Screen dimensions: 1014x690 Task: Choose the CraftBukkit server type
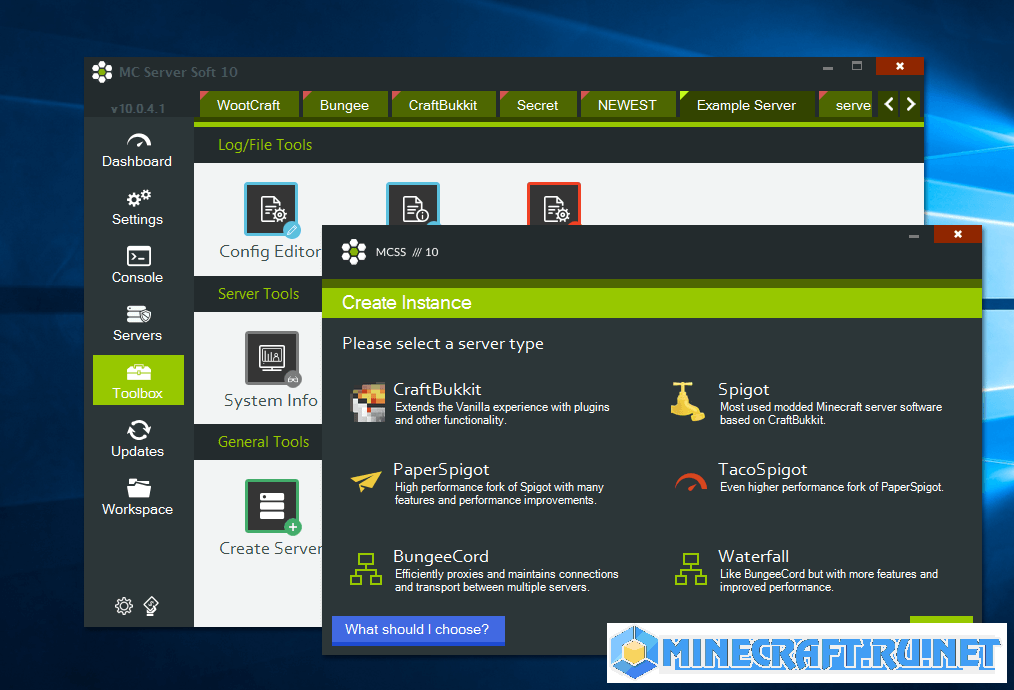click(481, 404)
